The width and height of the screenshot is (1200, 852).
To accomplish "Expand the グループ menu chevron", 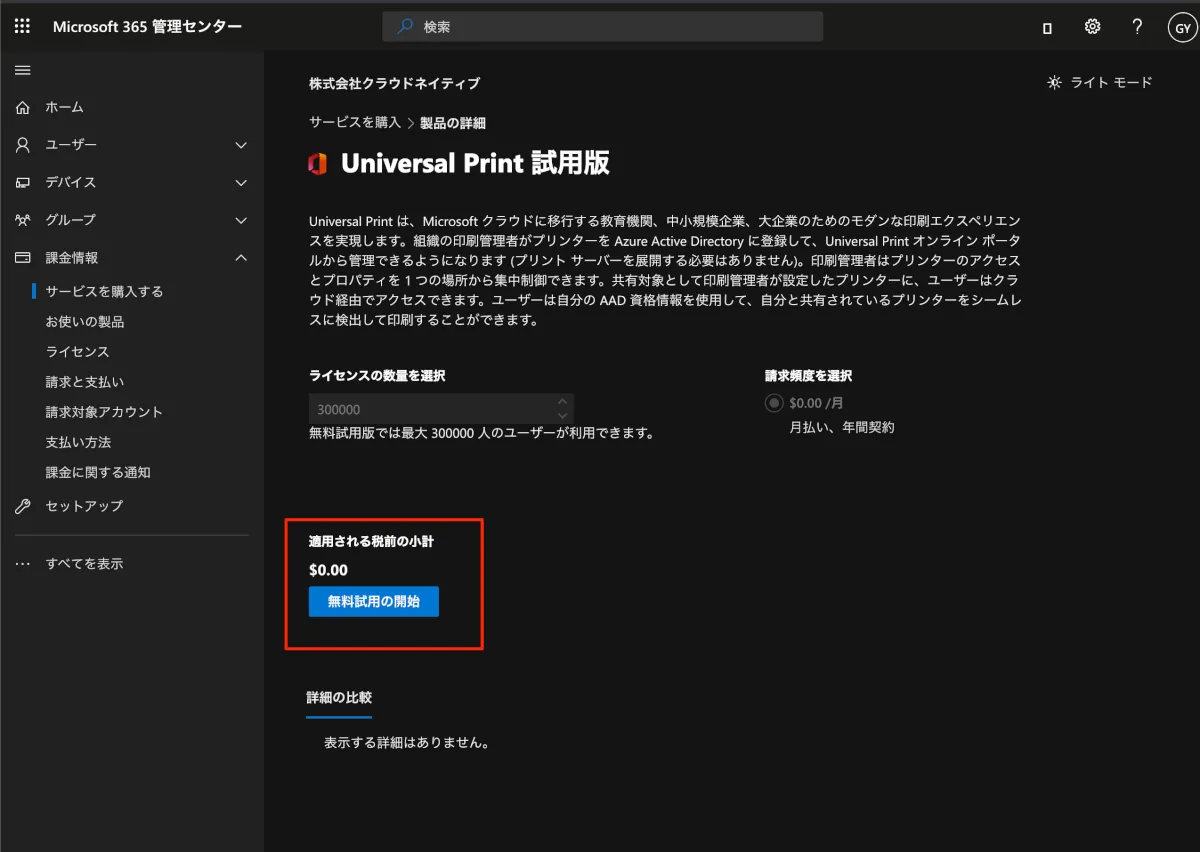I will (x=241, y=220).
